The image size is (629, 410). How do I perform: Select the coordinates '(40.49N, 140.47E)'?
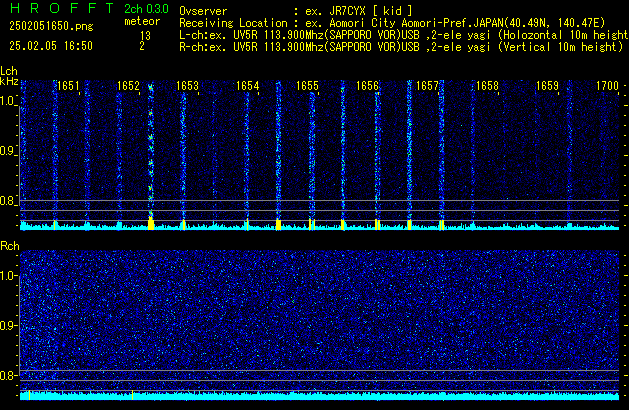click(554, 23)
